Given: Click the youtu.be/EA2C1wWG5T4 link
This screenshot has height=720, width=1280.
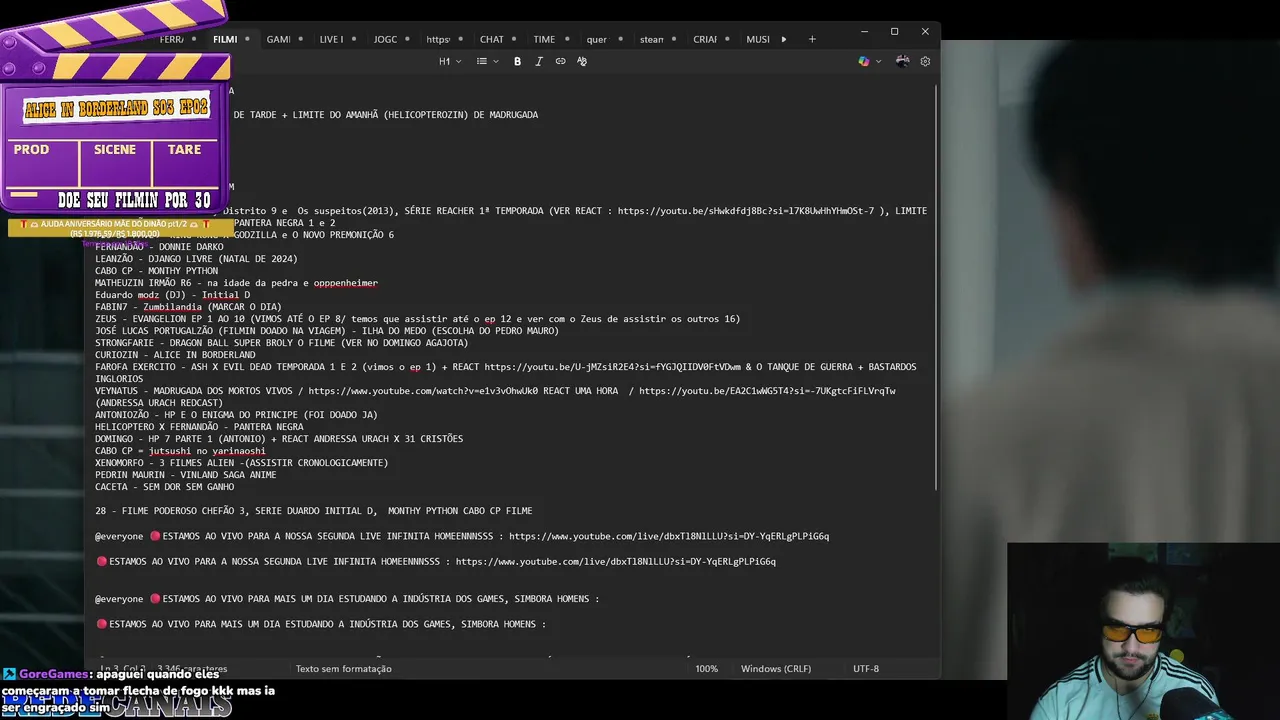Looking at the screenshot, I should tap(767, 391).
